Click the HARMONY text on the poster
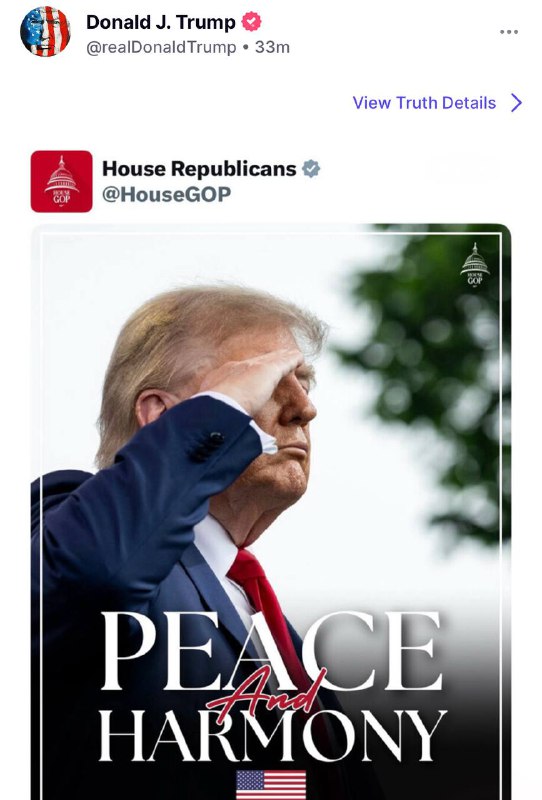542x800 pixels. tap(272, 735)
